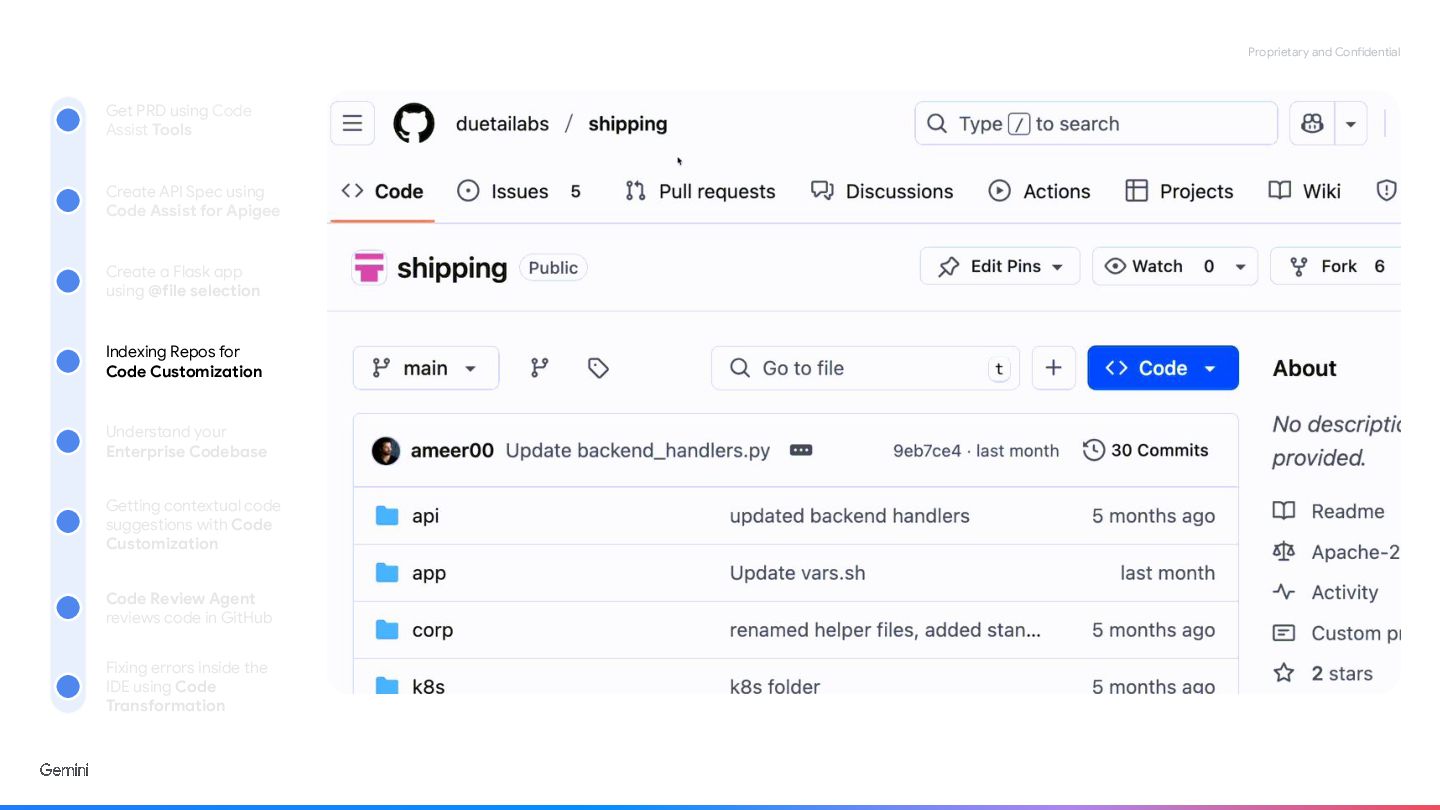1440x810 pixels.
Task: Open the api folder
Action: [426, 516]
